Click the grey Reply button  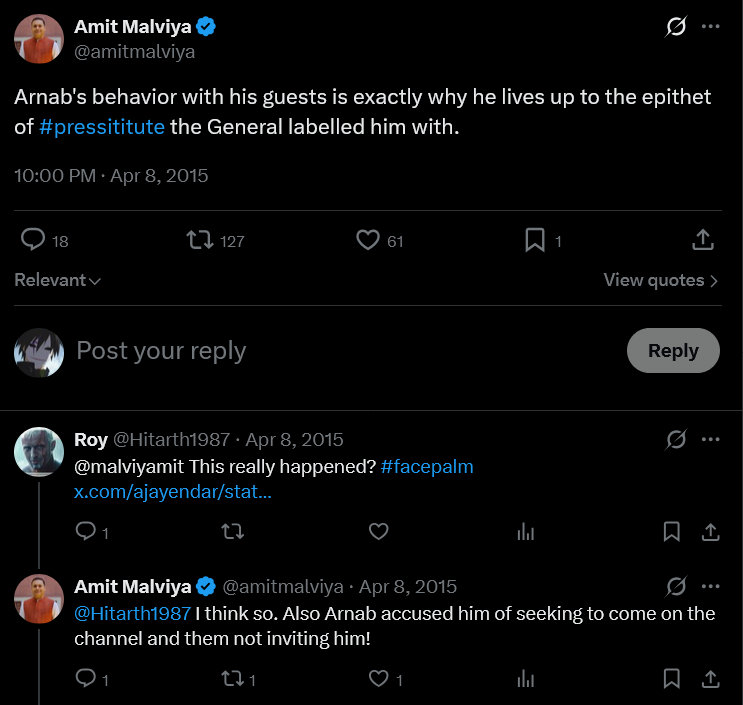pos(673,351)
